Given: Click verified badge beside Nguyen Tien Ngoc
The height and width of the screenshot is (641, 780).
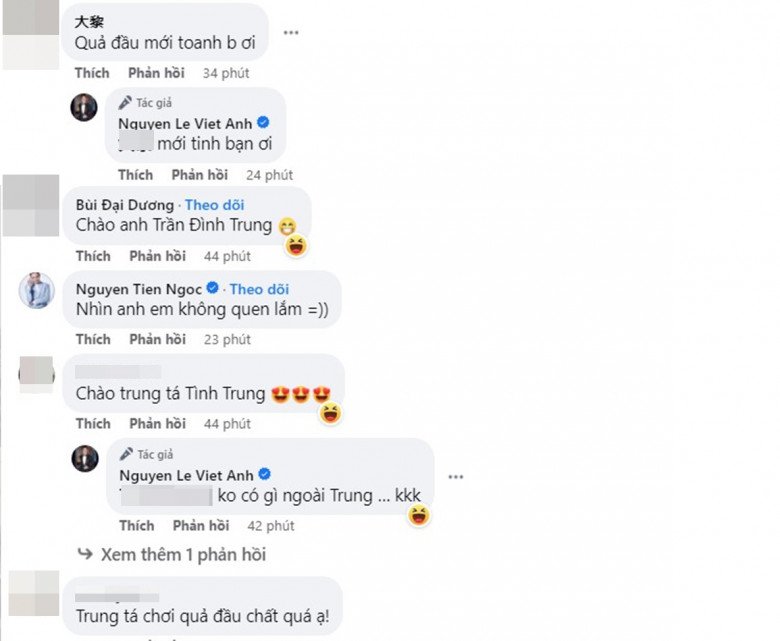Looking at the screenshot, I should [212, 288].
